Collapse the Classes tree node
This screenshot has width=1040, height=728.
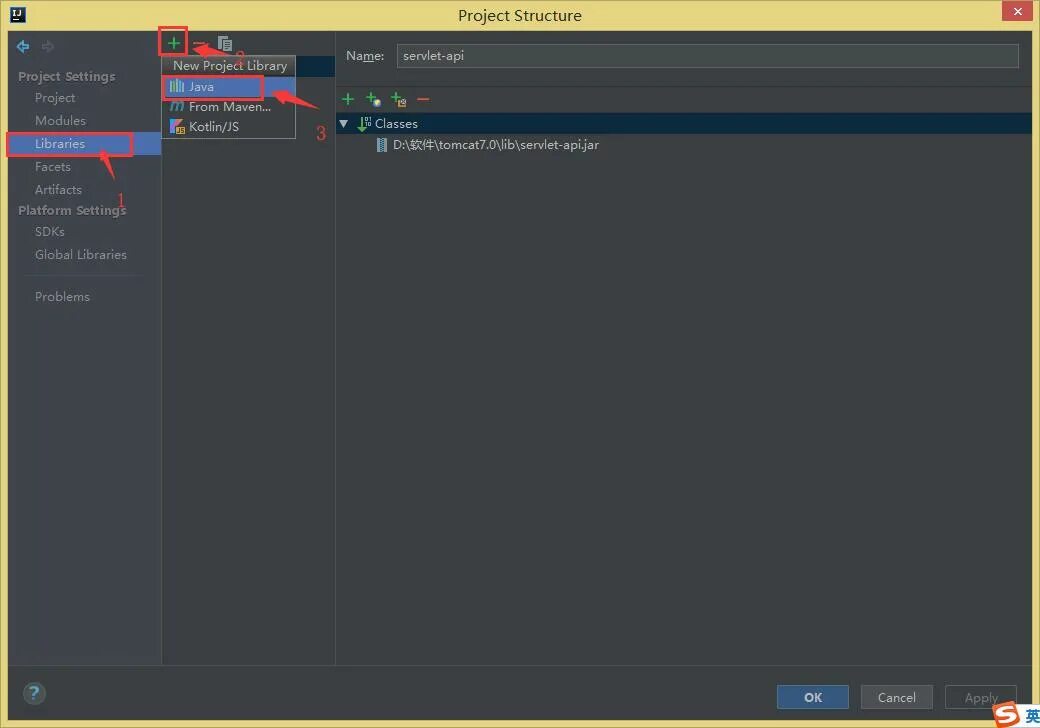[344, 123]
